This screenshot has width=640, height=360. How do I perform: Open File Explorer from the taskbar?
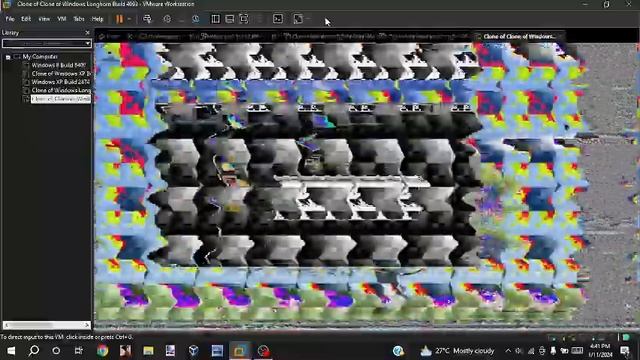[148, 351]
